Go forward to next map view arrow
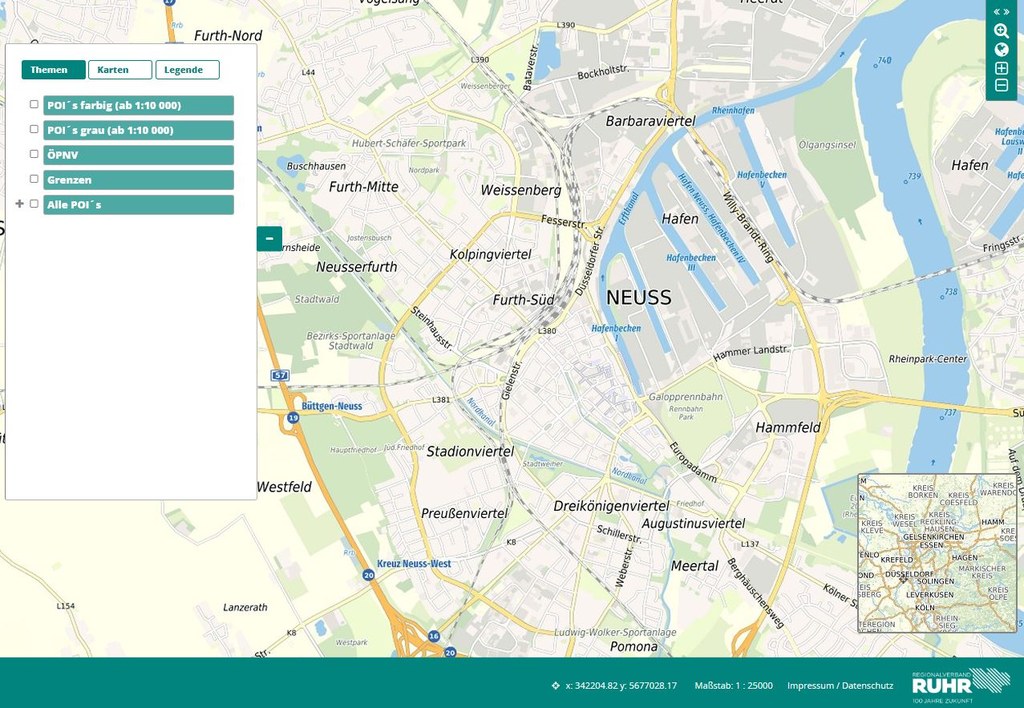Image resolution: width=1024 pixels, height=708 pixels. [x=1006, y=12]
